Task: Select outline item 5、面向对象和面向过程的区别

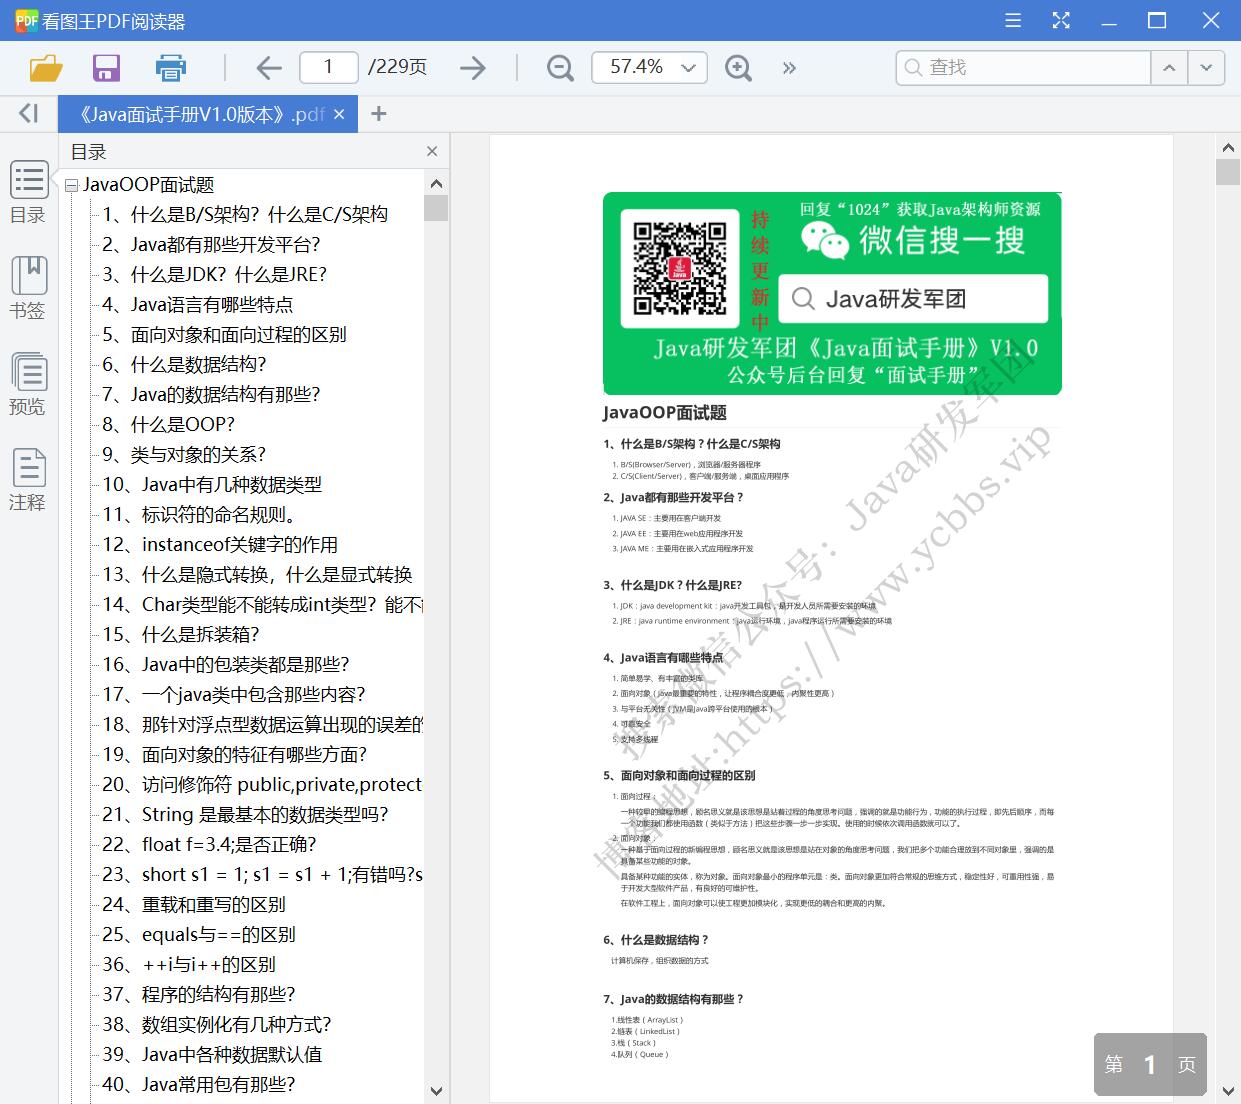Action: 224,334
